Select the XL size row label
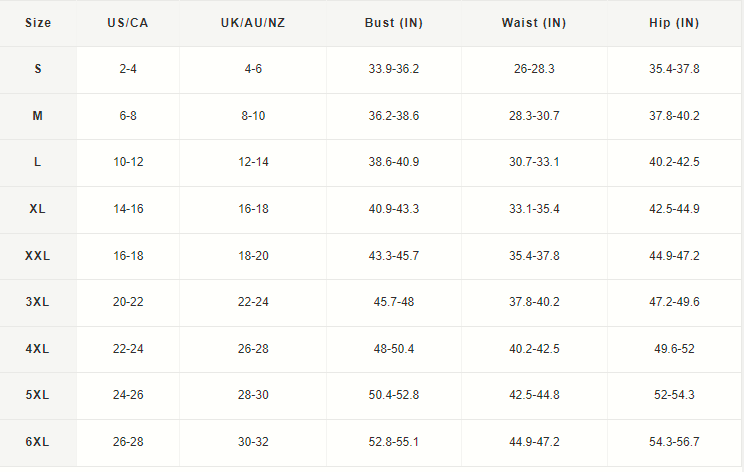Screen dimensions: 744x472 pos(37,209)
